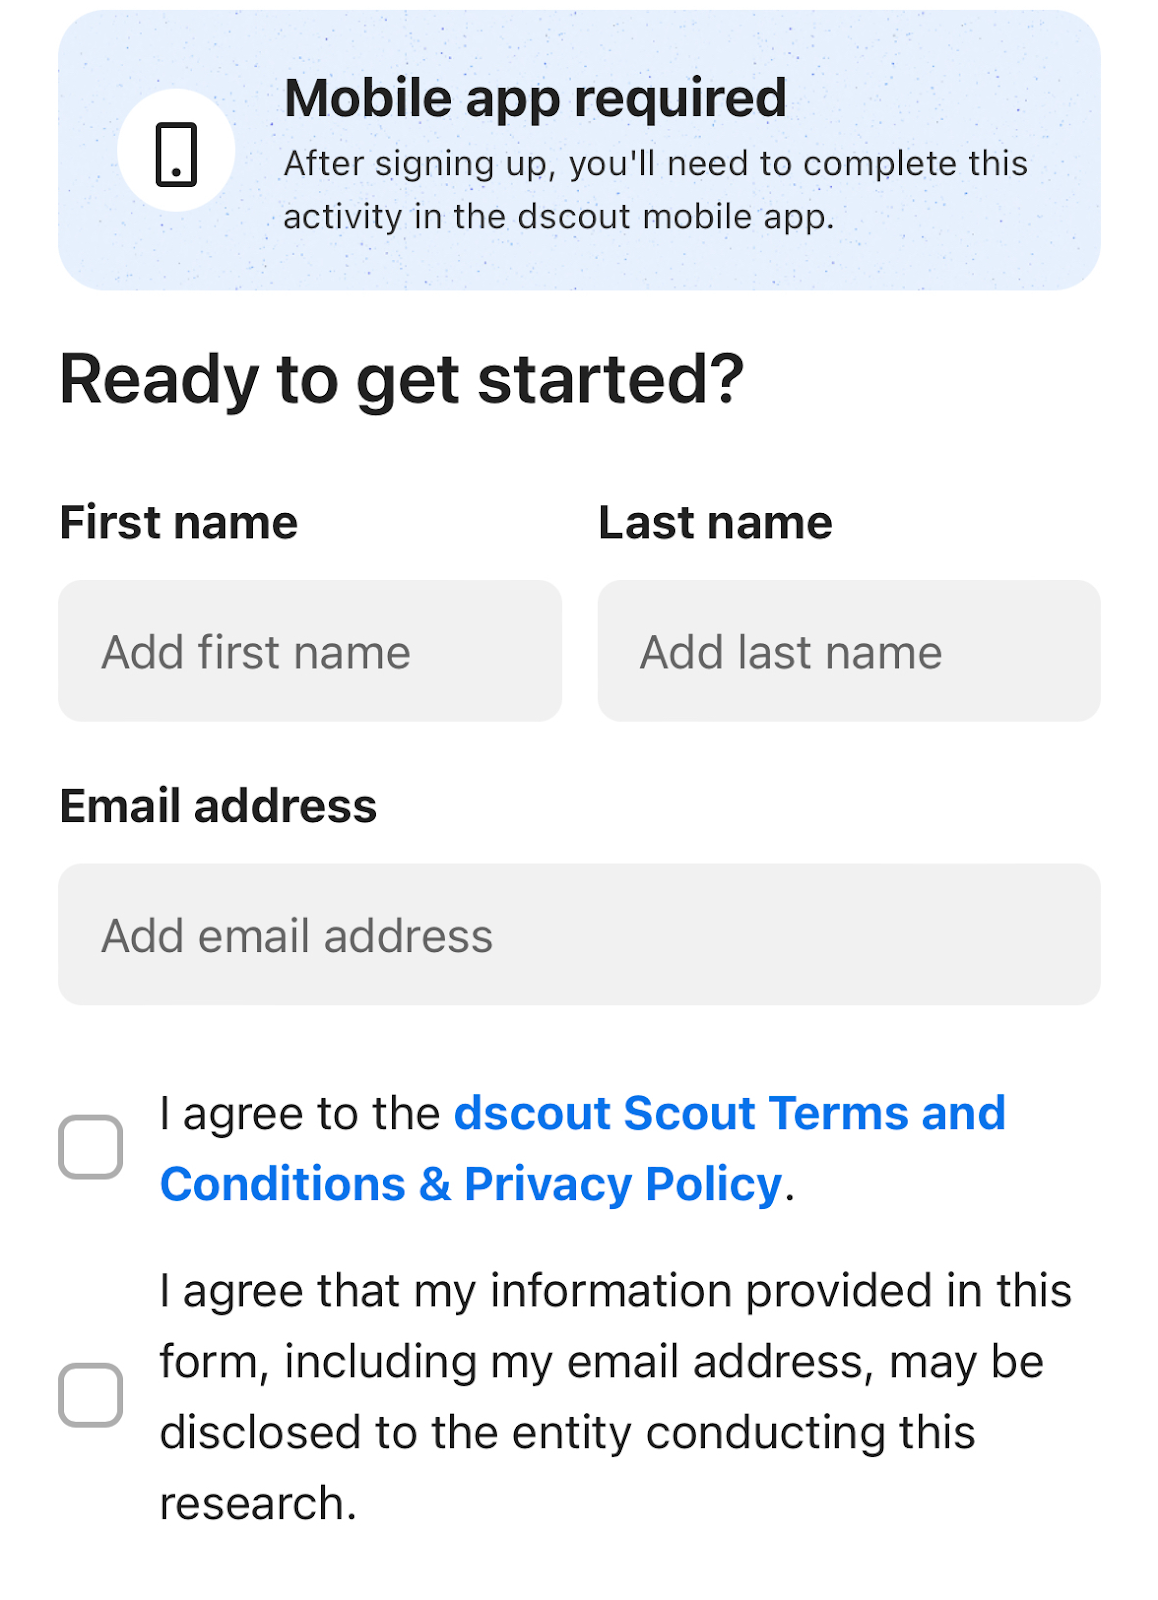The height and width of the screenshot is (1600, 1158).
Task: Open the "dscout Scout Terms and" link
Action: click(729, 1113)
